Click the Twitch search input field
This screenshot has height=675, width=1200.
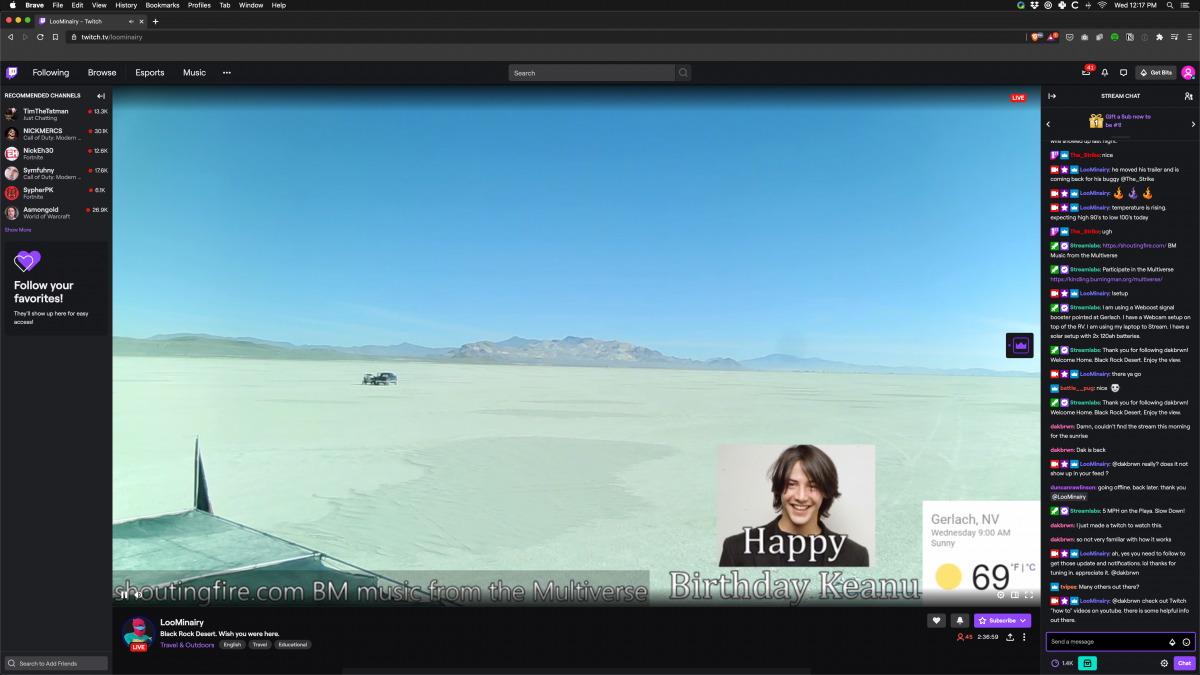pos(592,72)
